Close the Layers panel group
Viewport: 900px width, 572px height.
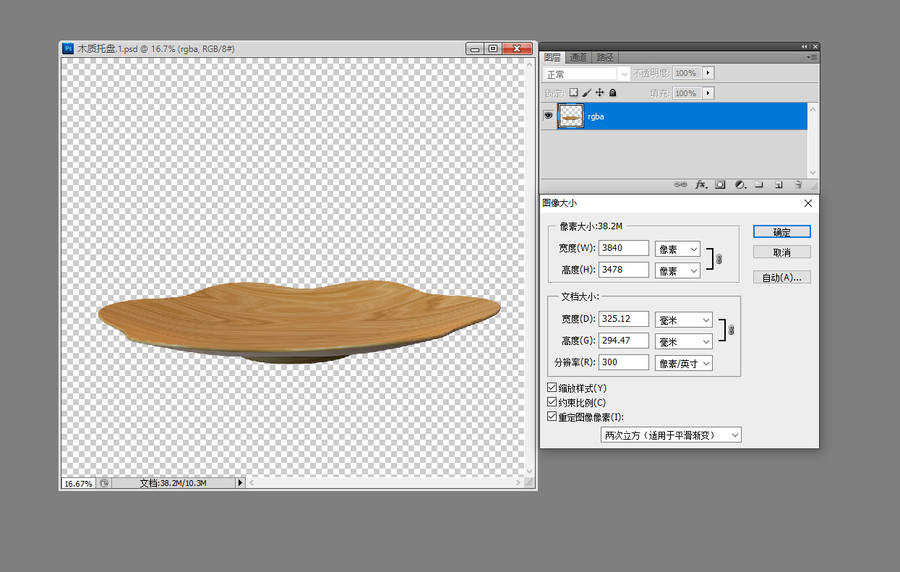click(815, 46)
